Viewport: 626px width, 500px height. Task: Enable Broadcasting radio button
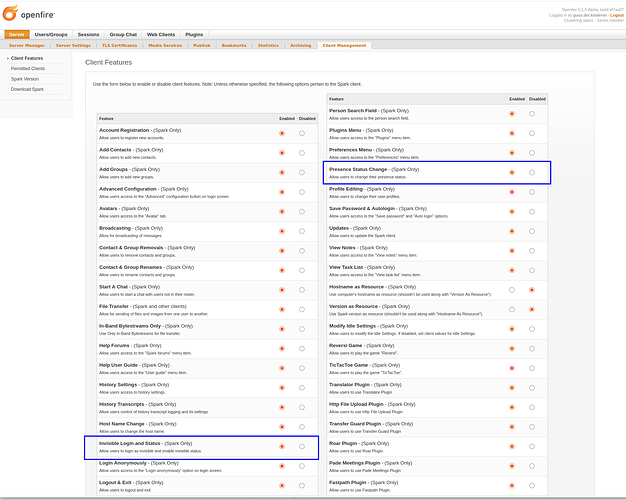(282, 231)
